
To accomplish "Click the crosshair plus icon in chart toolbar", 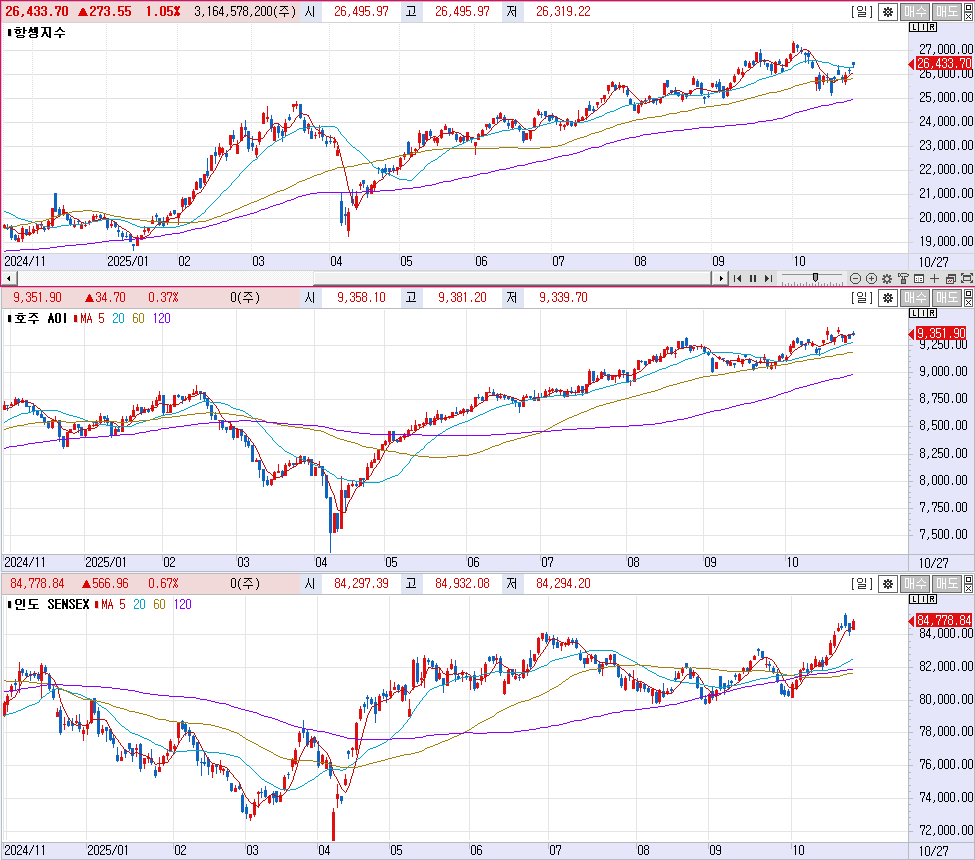I will coord(935,279).
